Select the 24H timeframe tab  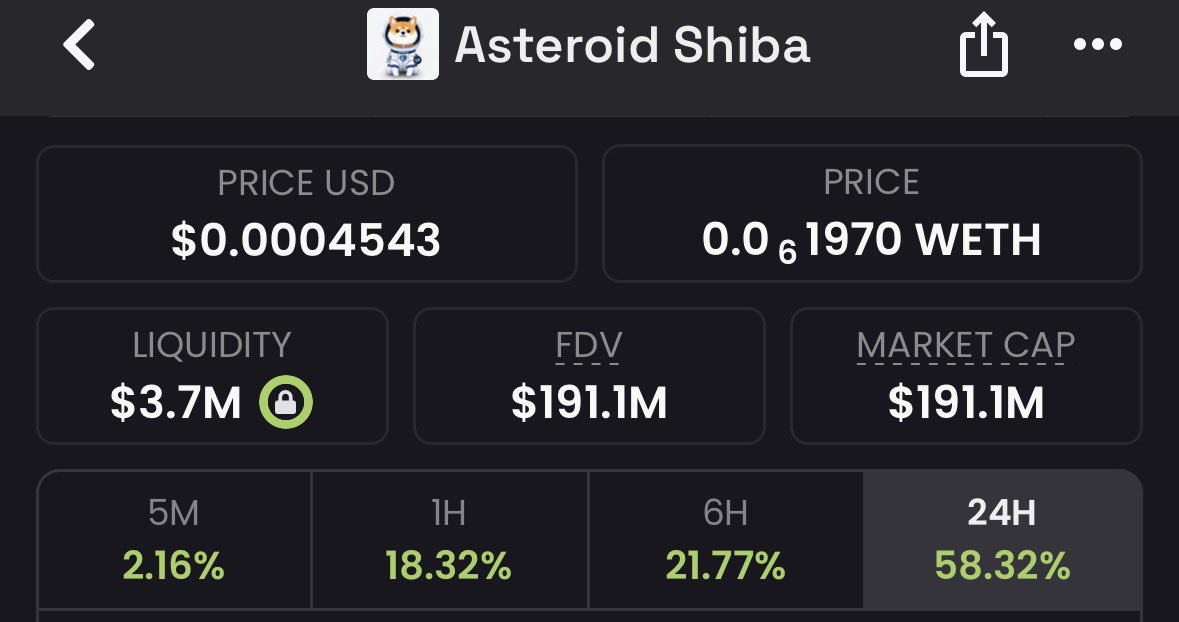coord(1002,540)
